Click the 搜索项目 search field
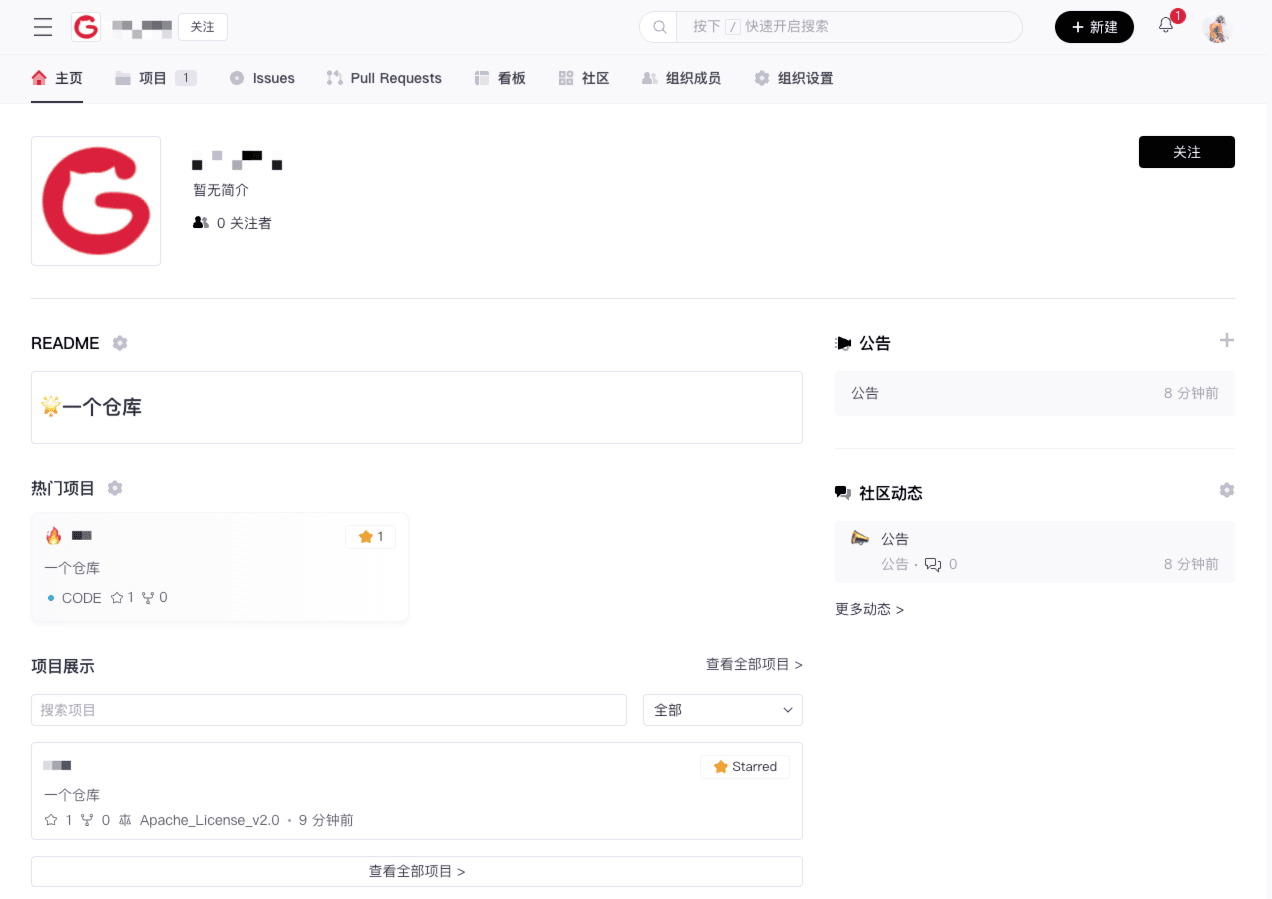1272x899 pixels. pyautogui.click(x=328, y=710)
